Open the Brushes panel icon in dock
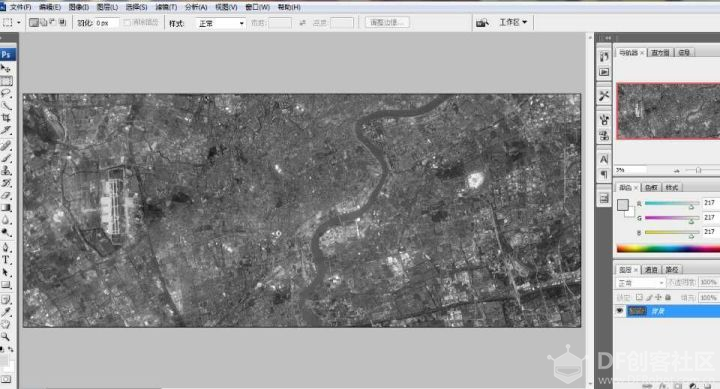This screenshot has height=389, width=720. click(x=604, y=119)
